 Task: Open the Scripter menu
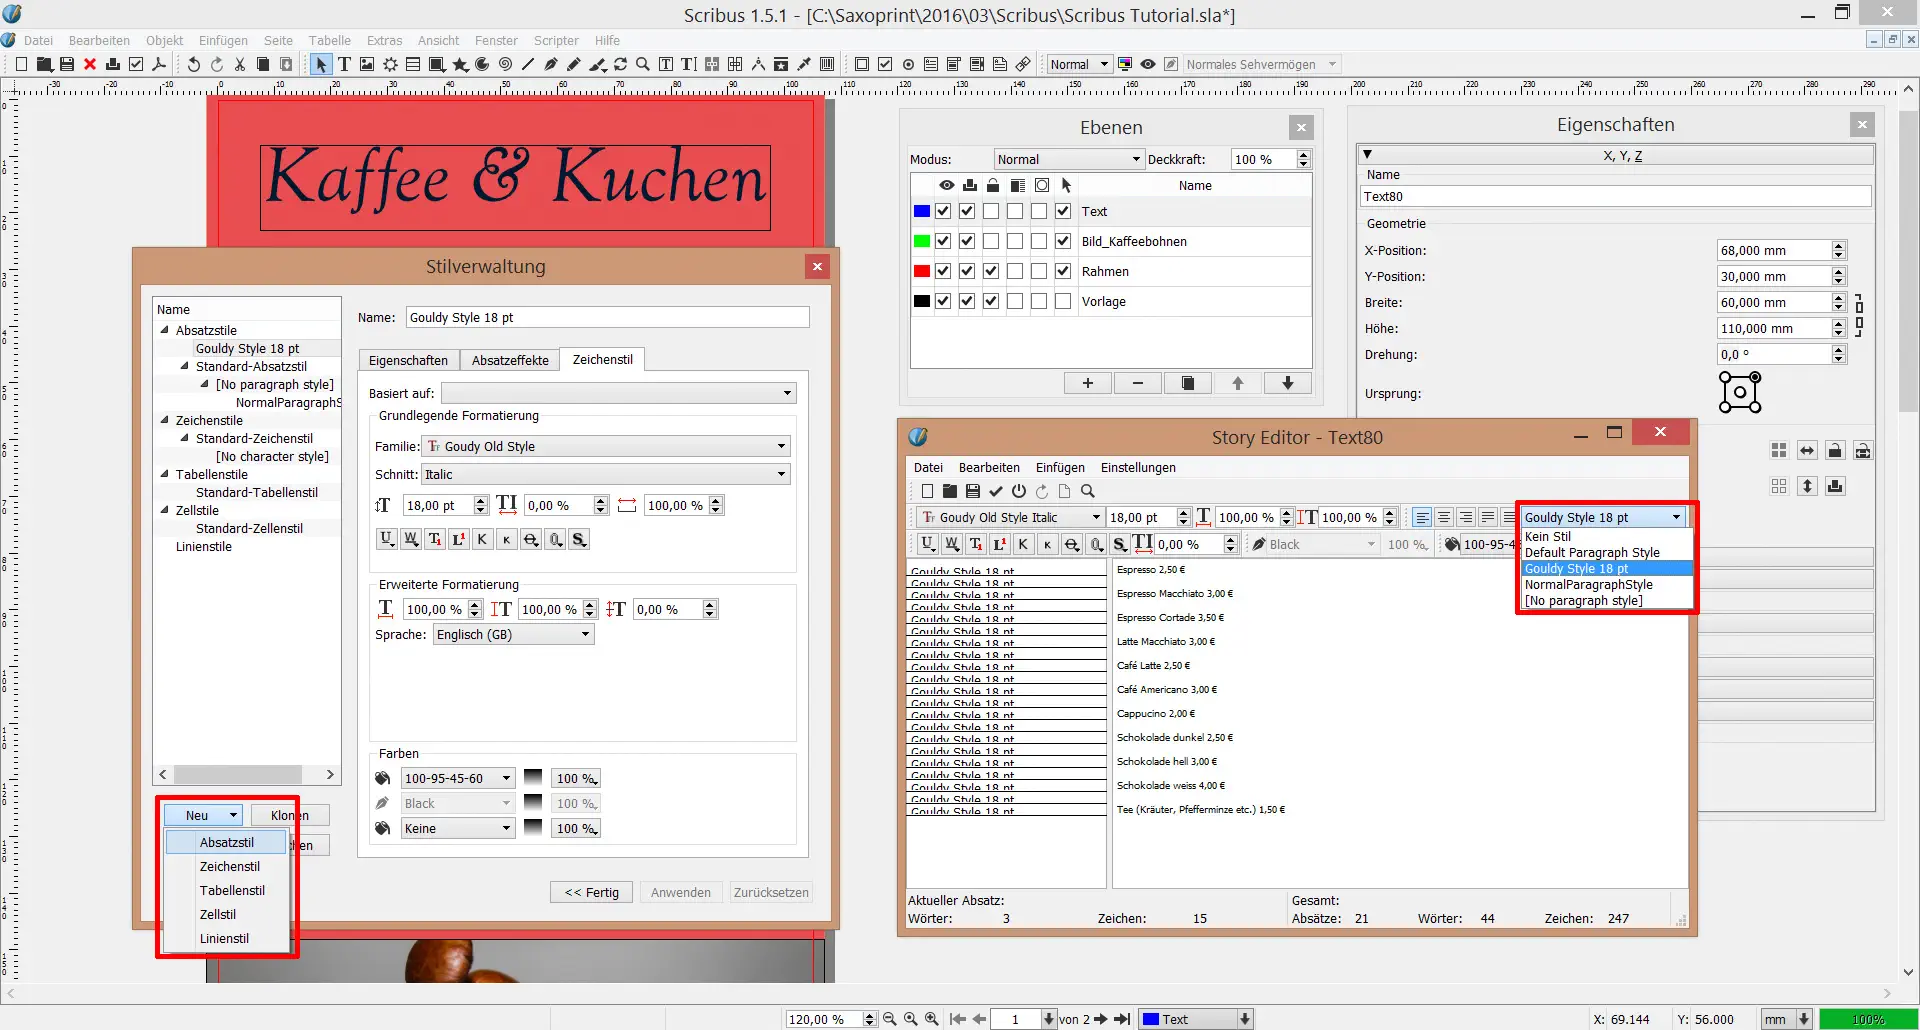pos(556,40)
